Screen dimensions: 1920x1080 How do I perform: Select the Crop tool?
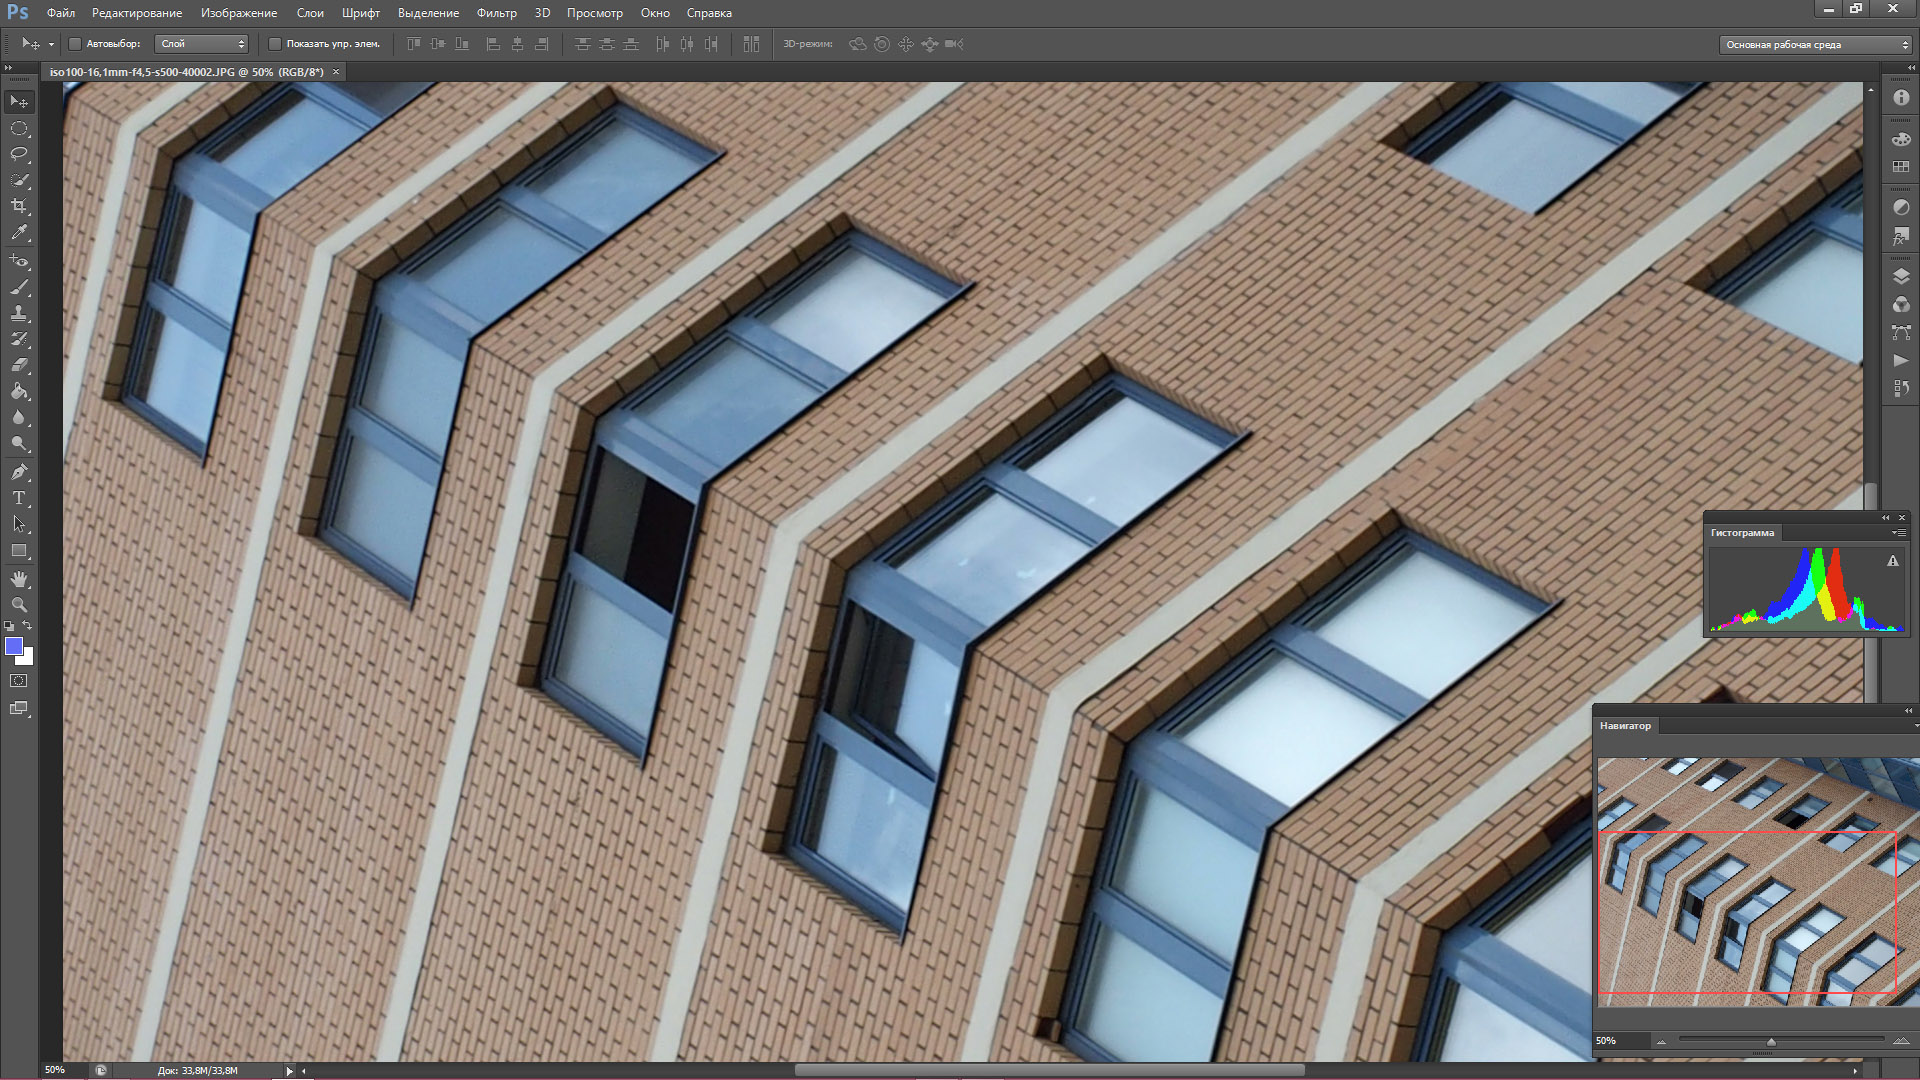[19, 206]
